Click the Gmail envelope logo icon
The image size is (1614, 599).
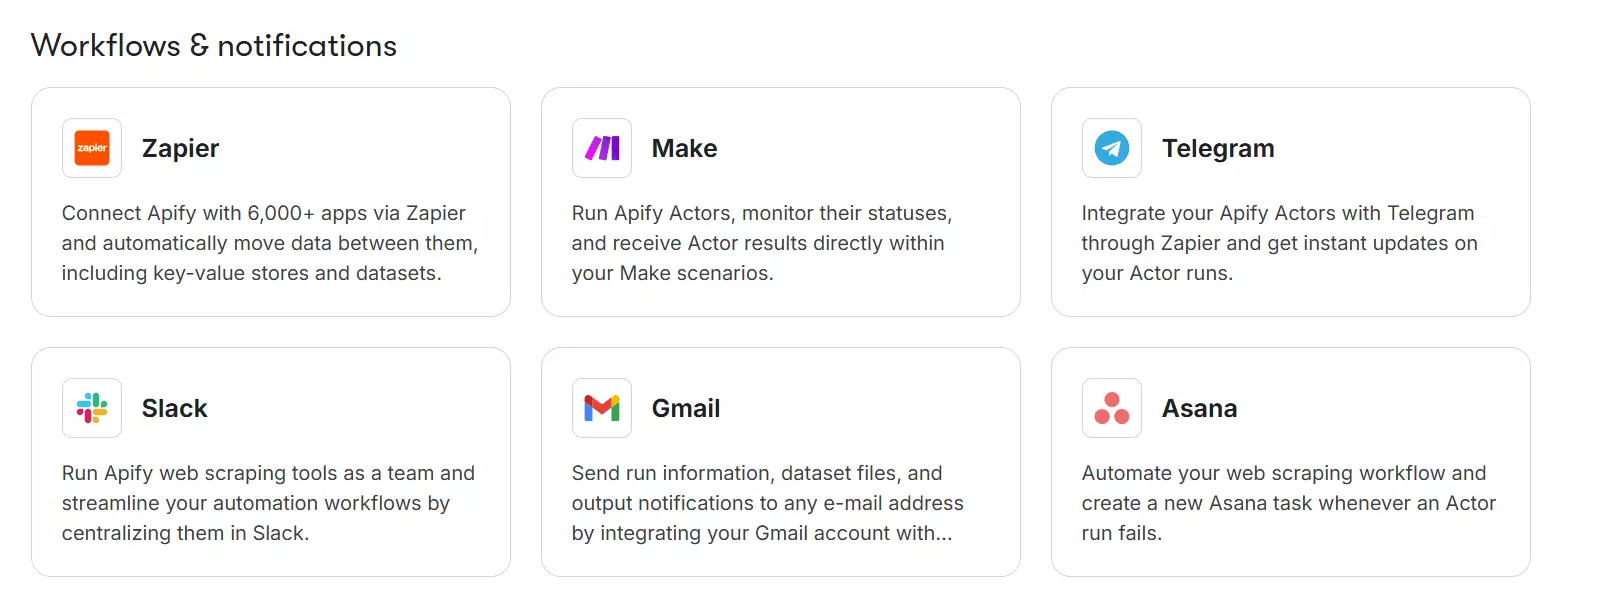point(602,408)
